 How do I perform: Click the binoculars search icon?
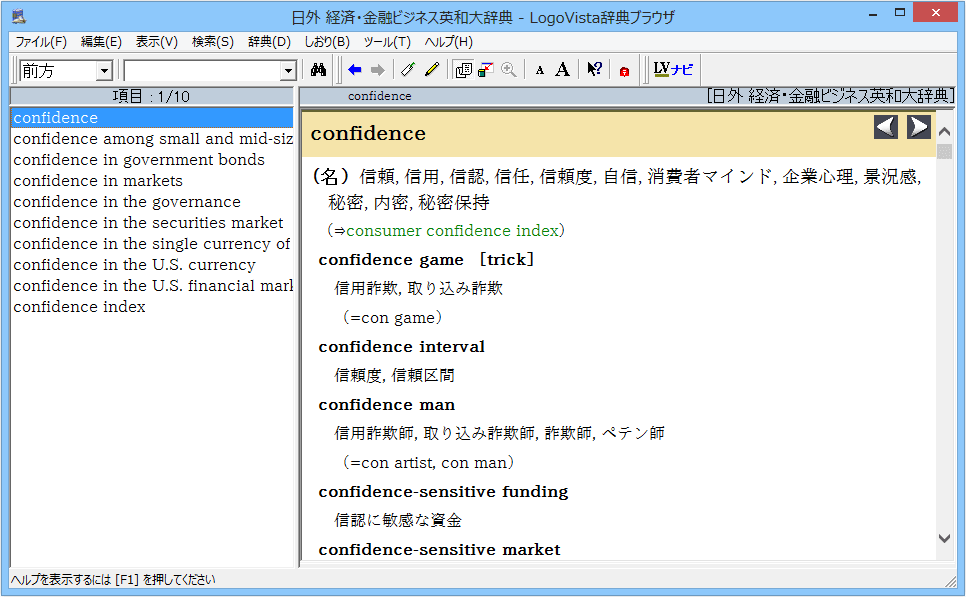click(318, 70)
